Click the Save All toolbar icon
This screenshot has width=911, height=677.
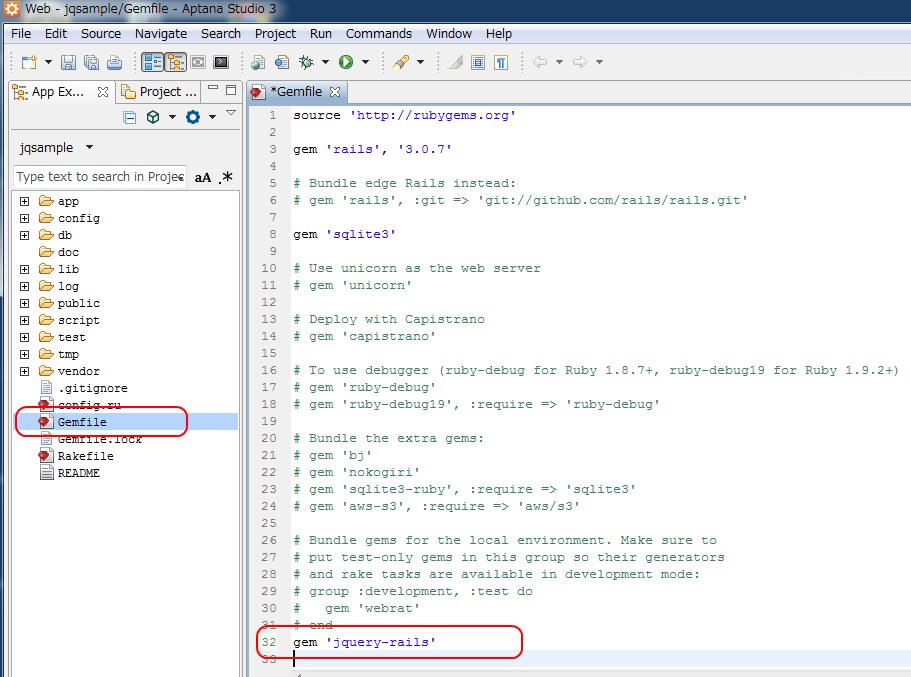click(x=91, y=62)
